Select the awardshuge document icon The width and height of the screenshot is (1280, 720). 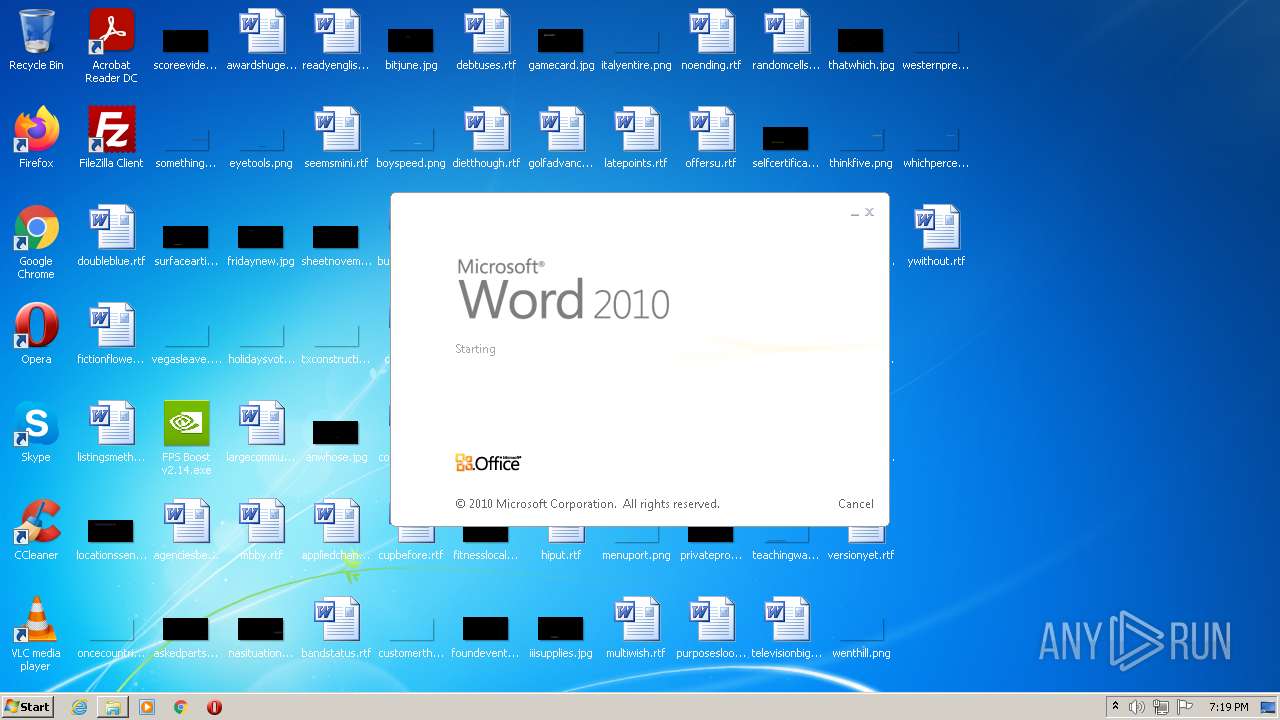[x=261, y=40]
